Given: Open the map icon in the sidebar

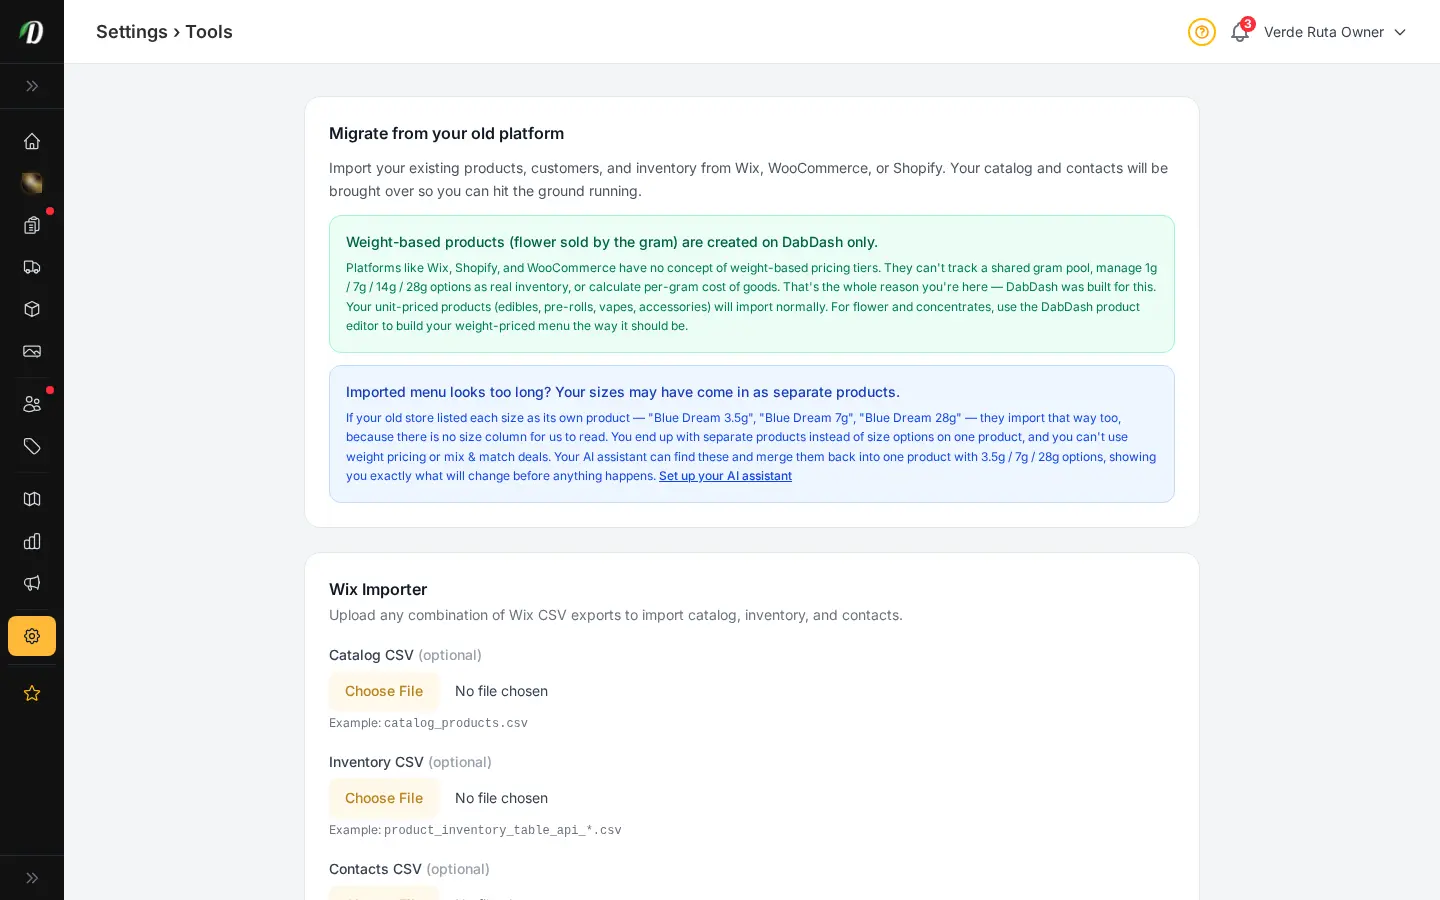Looking at the screenshot, I should pyautogui.click(x=32, y=499).
